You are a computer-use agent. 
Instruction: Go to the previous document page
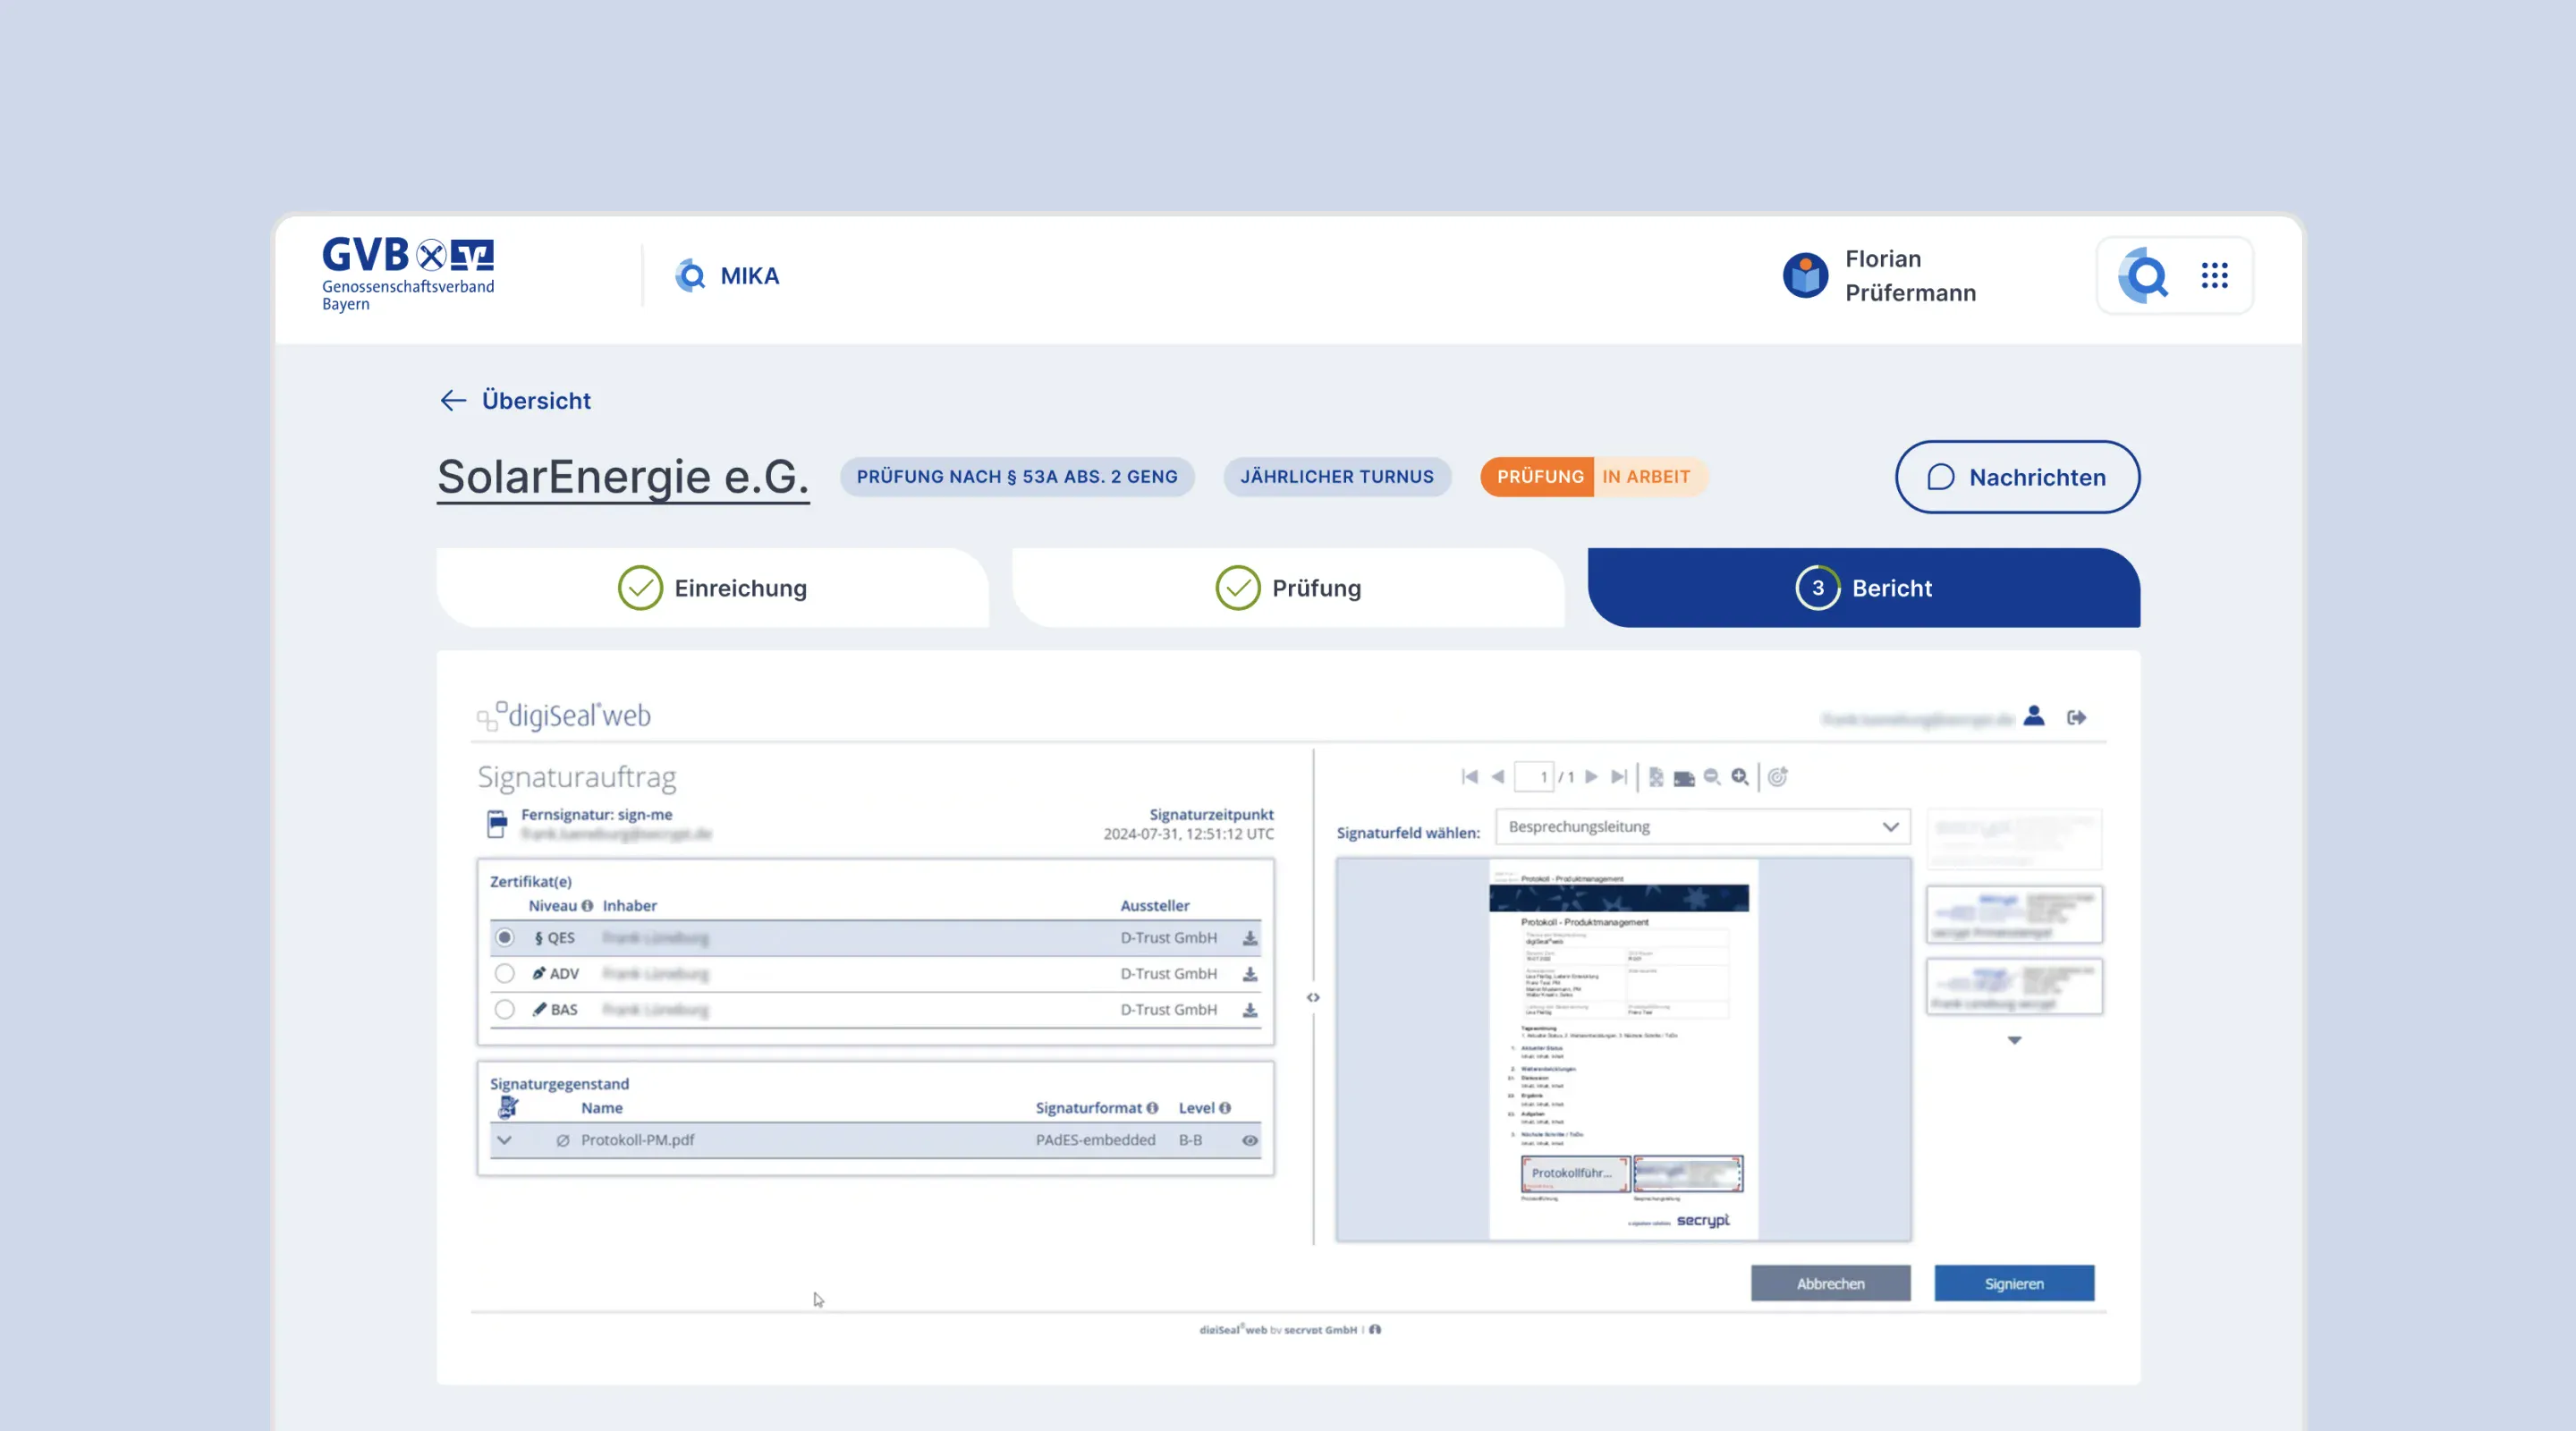(x=1497, y=777)
